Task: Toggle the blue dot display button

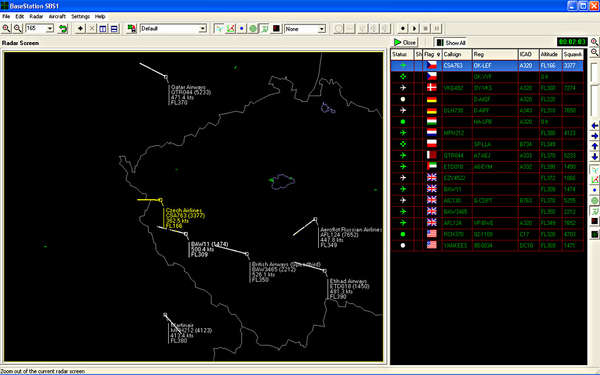Action: 241,29
